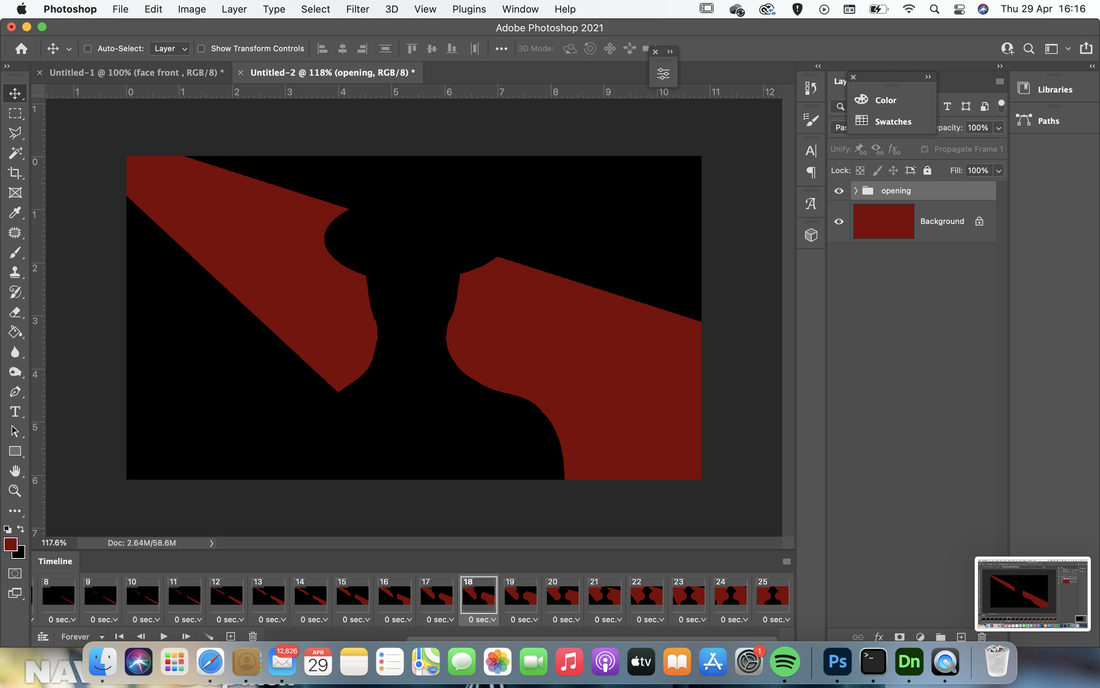Expand the opening layer group
The image size is (1100, 688).
855,191
